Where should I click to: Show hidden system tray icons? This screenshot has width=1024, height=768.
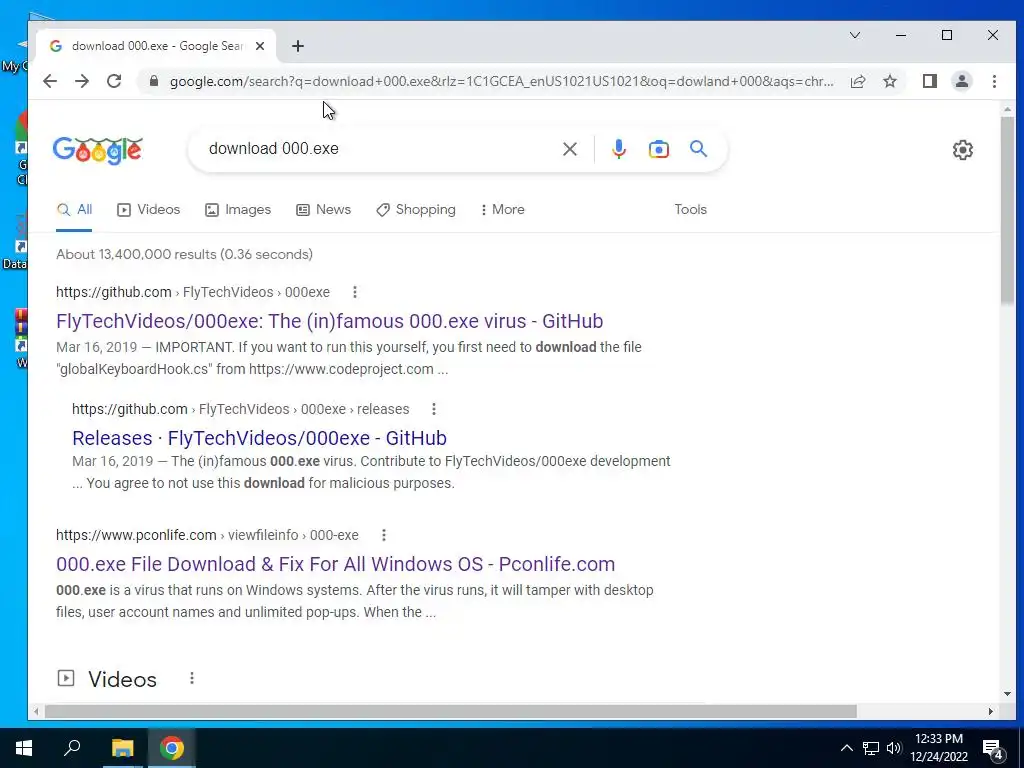[846, 748]
